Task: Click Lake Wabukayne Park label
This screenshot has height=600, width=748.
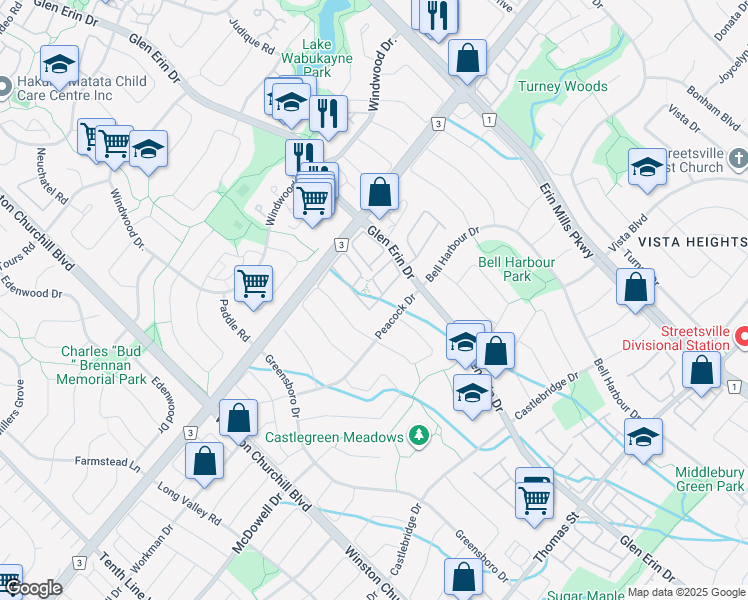Action: pyautogui.click(x=317, y=58)
